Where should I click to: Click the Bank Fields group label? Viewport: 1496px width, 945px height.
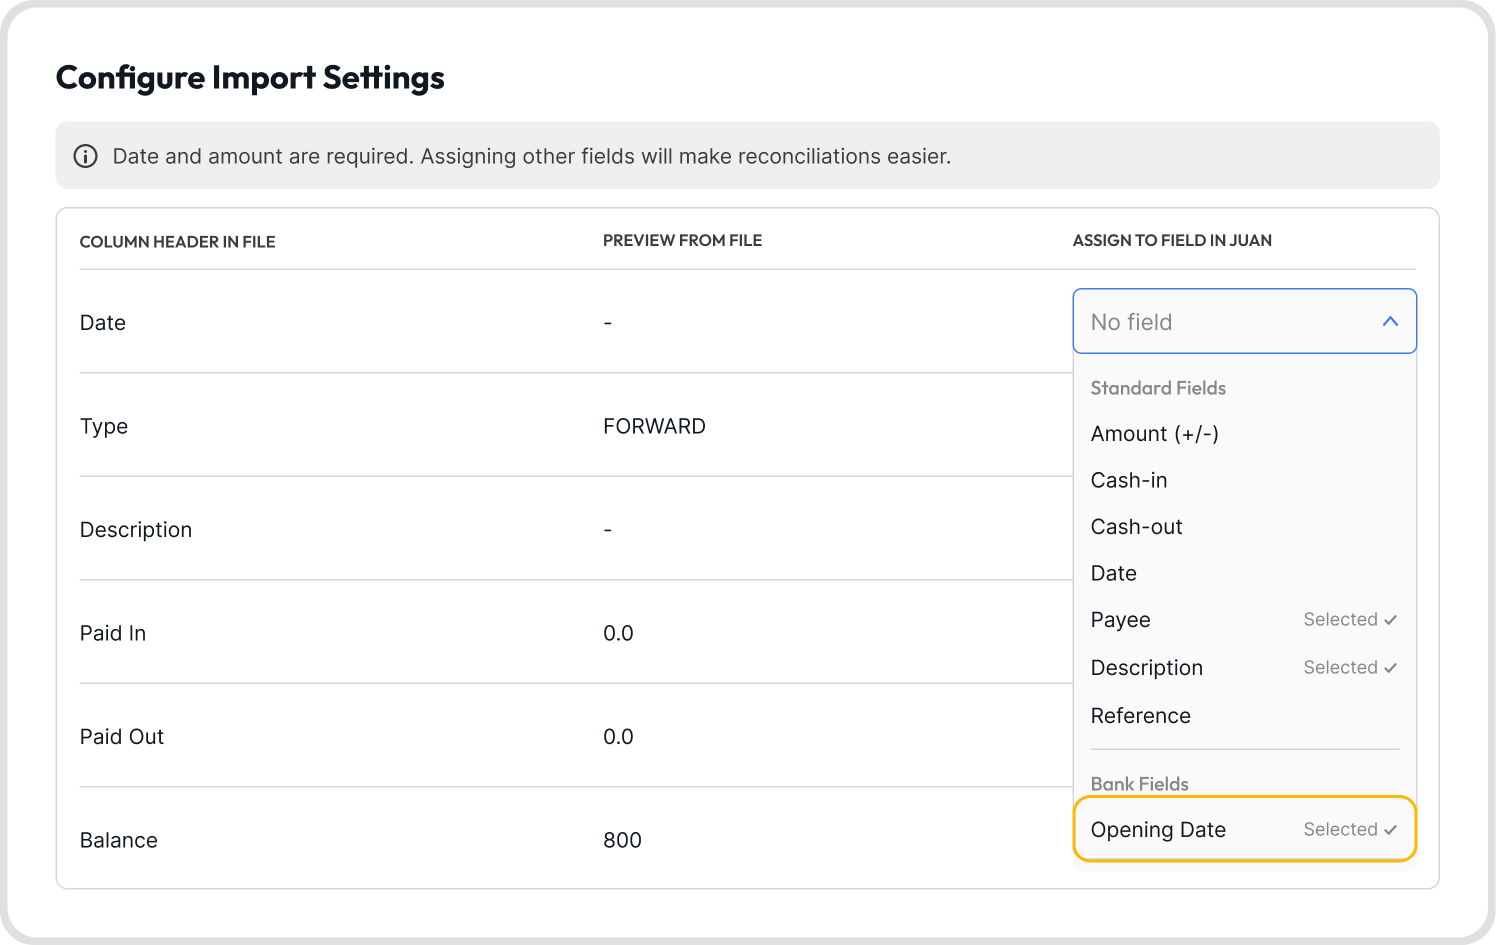point(1140,784)
